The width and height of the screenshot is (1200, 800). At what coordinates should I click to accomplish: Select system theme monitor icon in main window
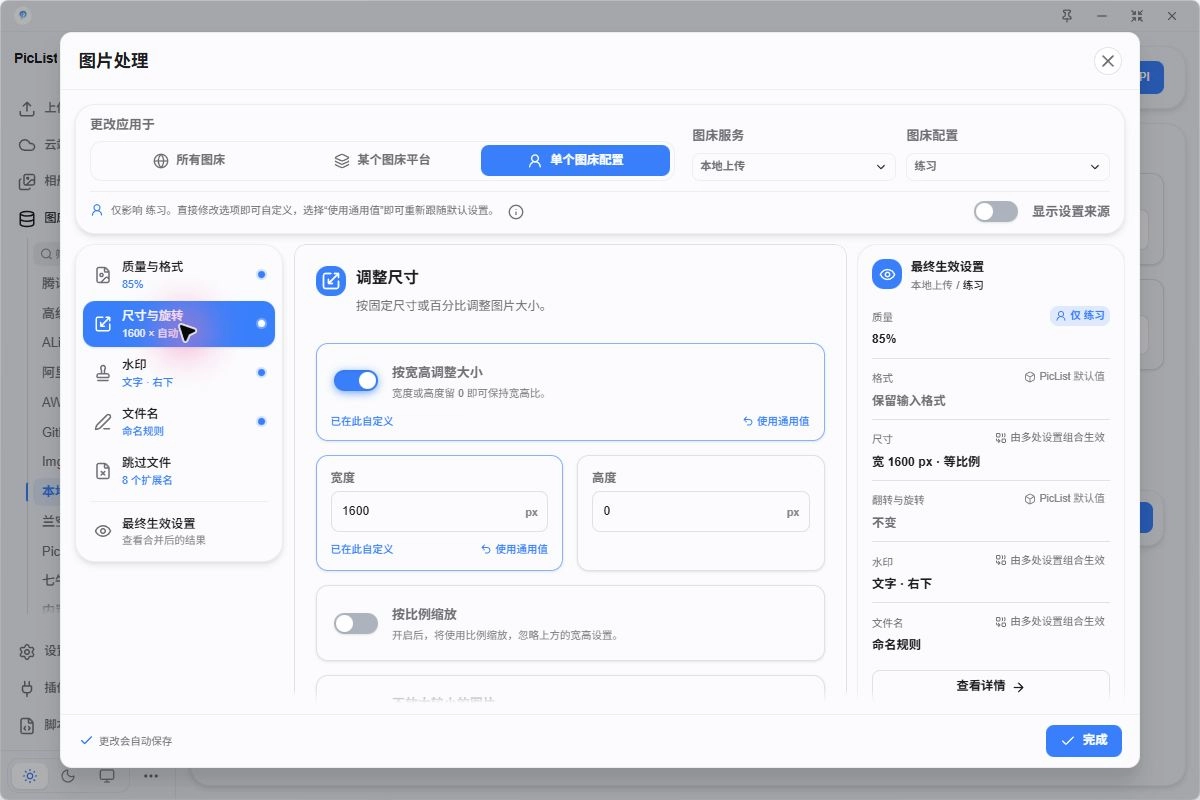pyautogui.click(x=107, y=775)
